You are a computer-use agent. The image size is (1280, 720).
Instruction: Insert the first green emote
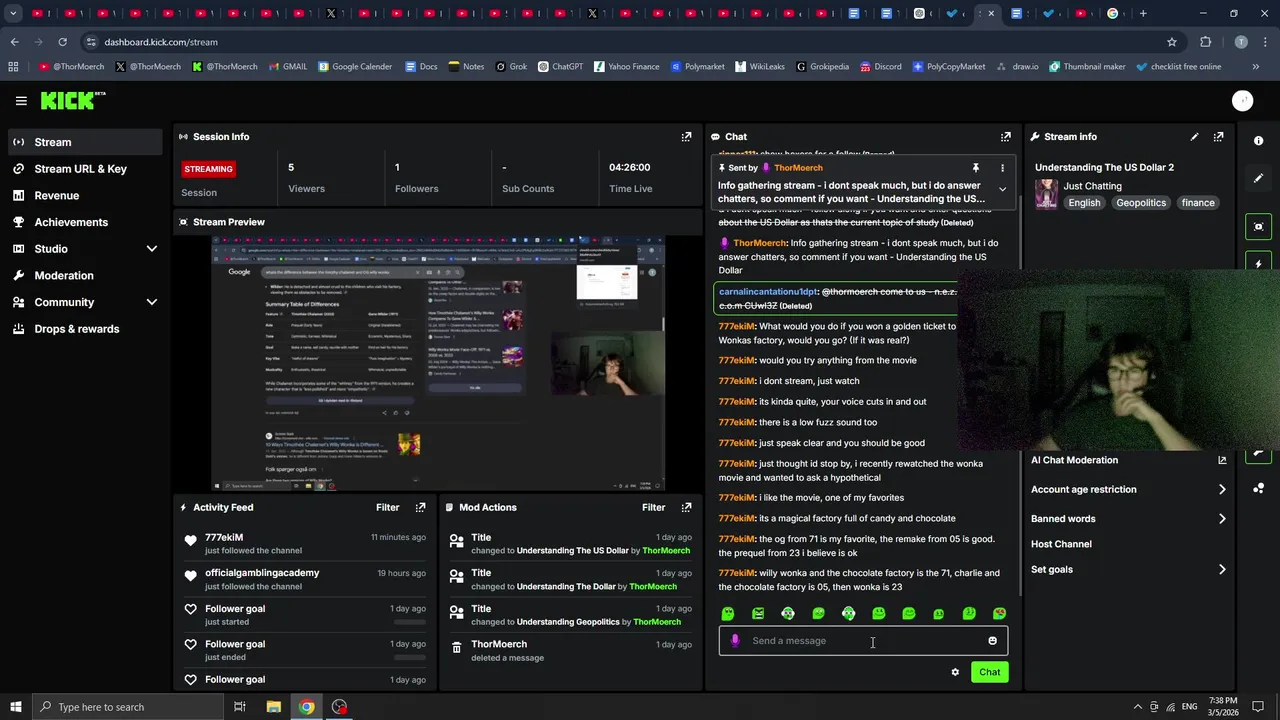728,614
